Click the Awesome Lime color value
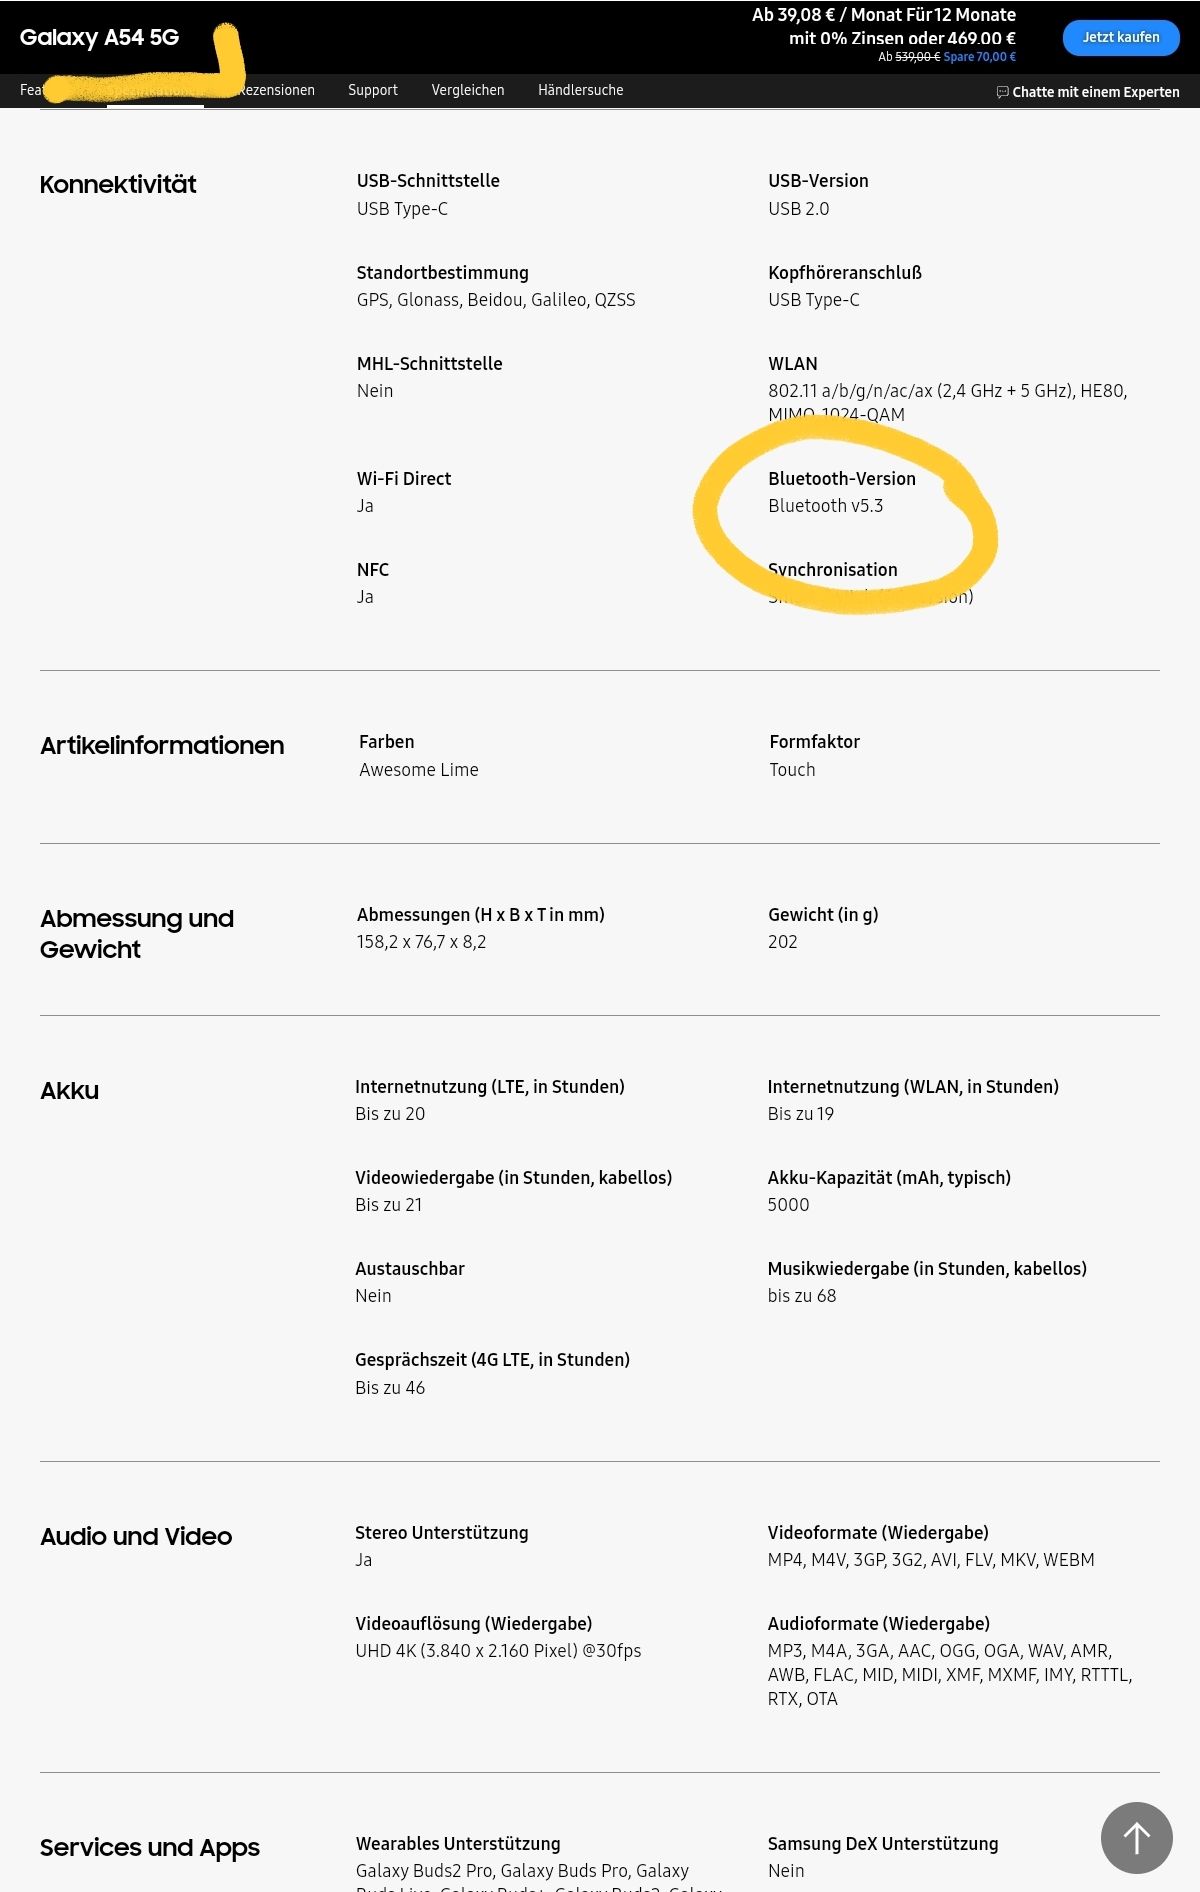The height and width of the screenshot is (1892, 1200). pos(419,770)
